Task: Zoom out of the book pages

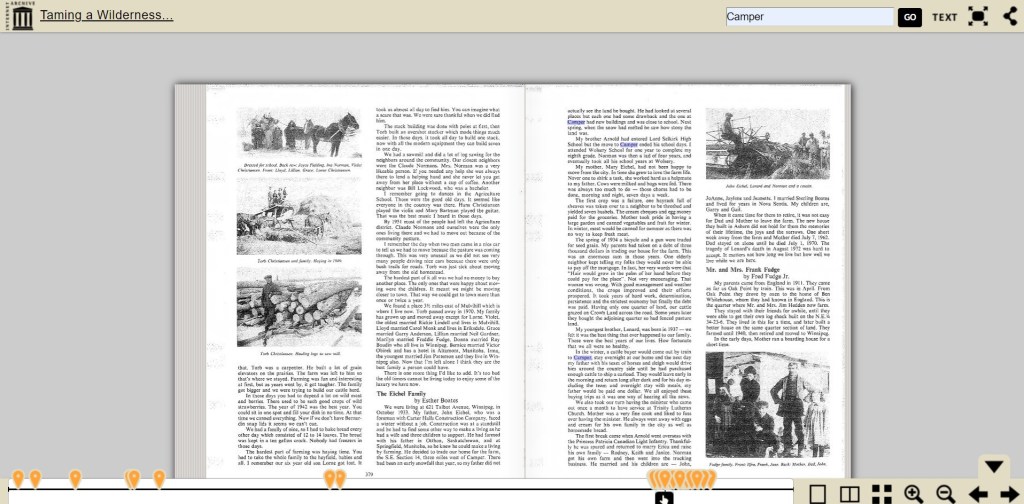Action: (945, 494)
